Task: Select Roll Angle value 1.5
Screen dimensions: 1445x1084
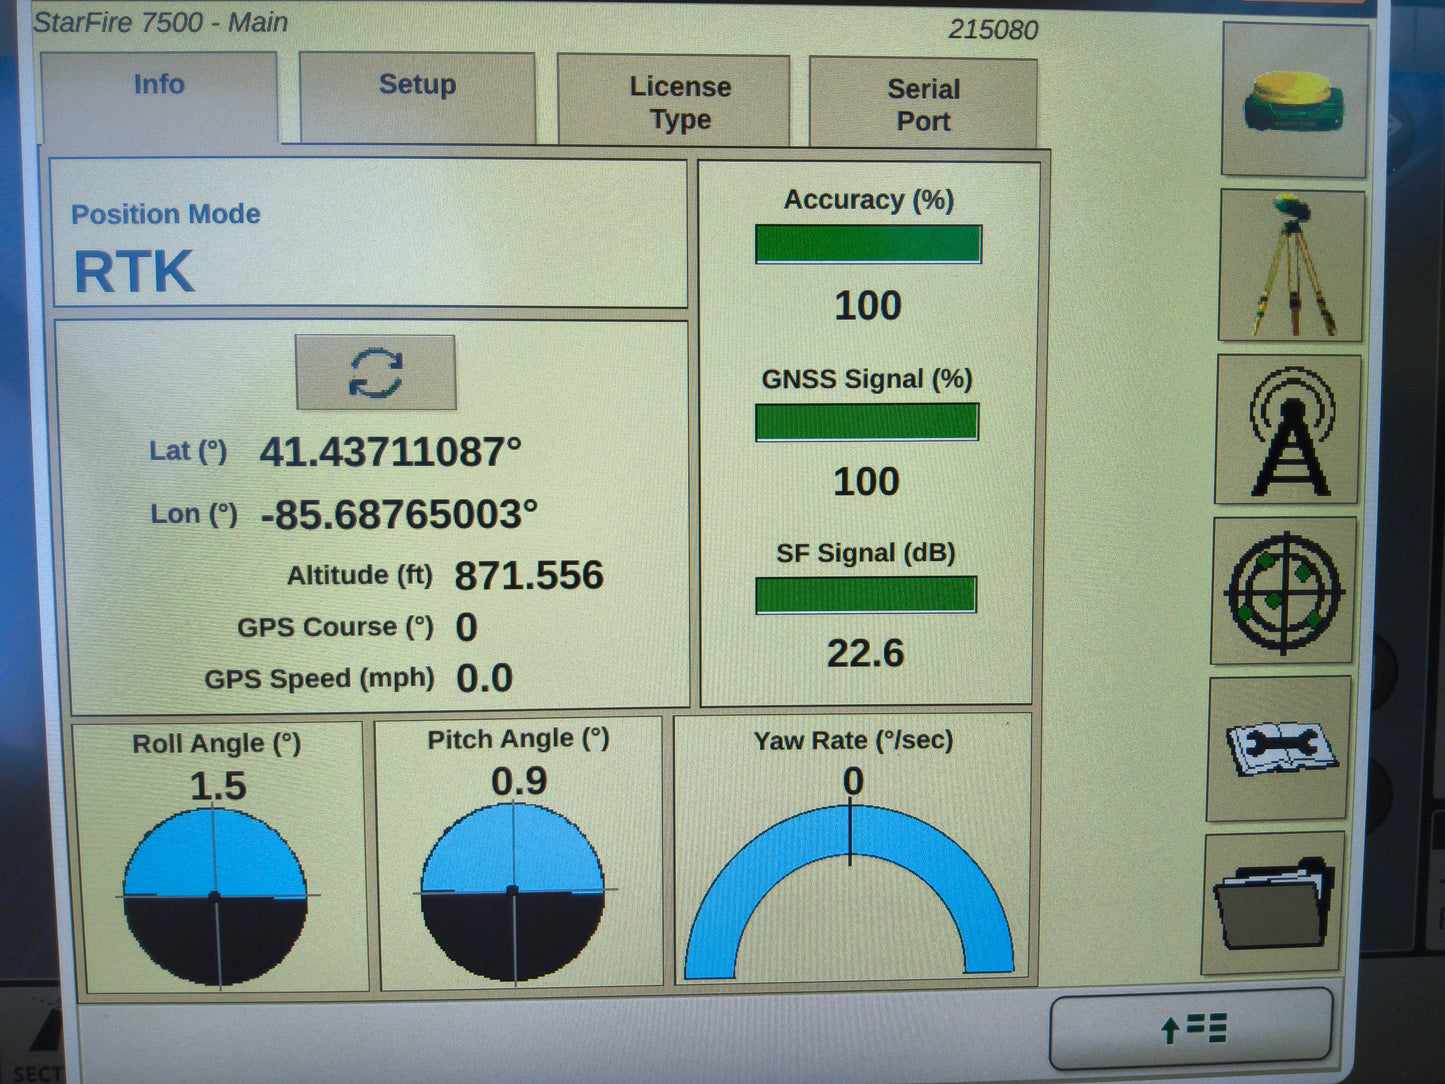Action: [218, 786]
